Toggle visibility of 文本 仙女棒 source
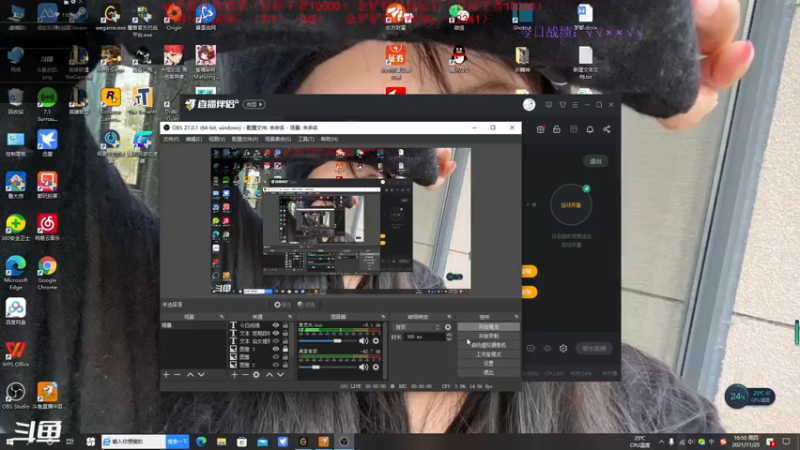This screenshot has height=450, width=800. tap(276, 341)
